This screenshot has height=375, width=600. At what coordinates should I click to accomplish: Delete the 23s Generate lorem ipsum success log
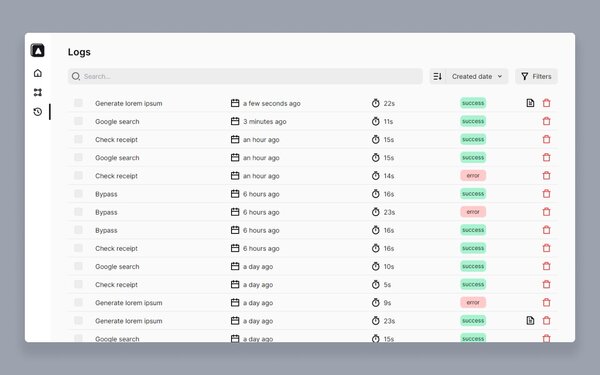pos(546,321)
